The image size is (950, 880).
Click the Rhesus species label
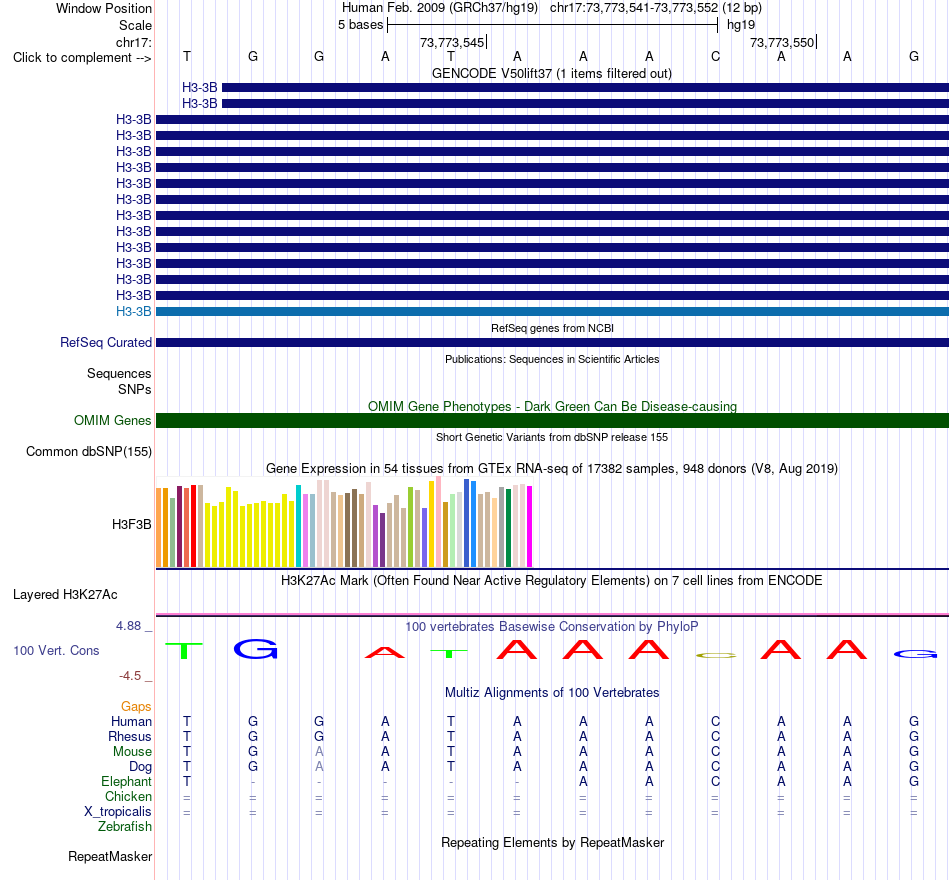(x=130, y=736)
